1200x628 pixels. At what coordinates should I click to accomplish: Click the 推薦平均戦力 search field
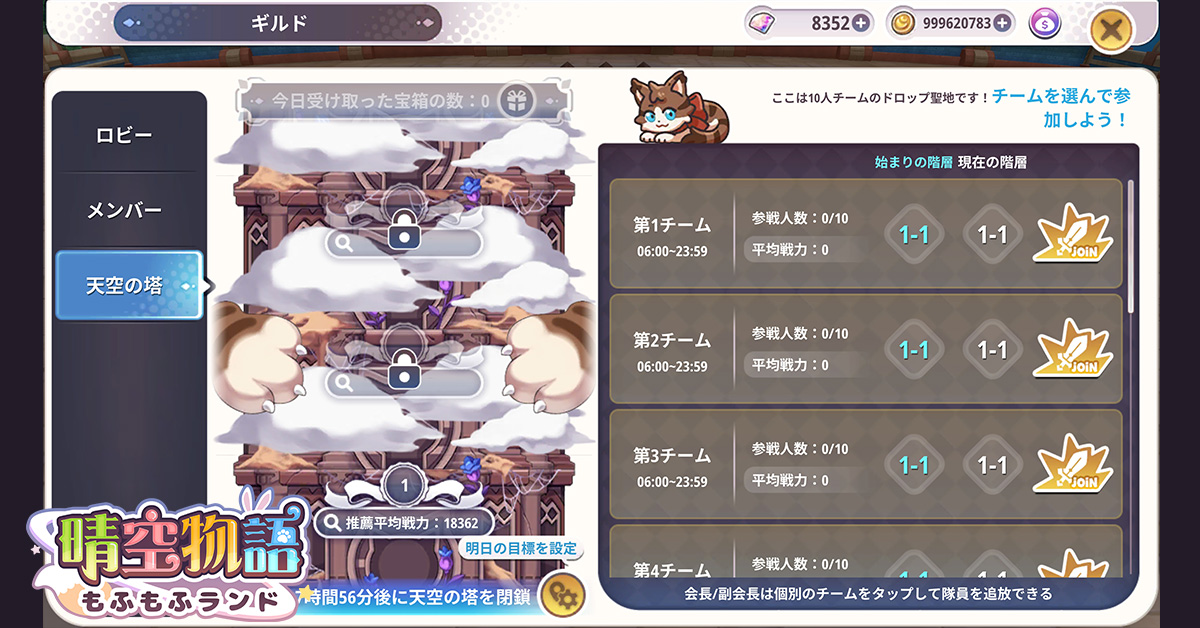(404, 522)
